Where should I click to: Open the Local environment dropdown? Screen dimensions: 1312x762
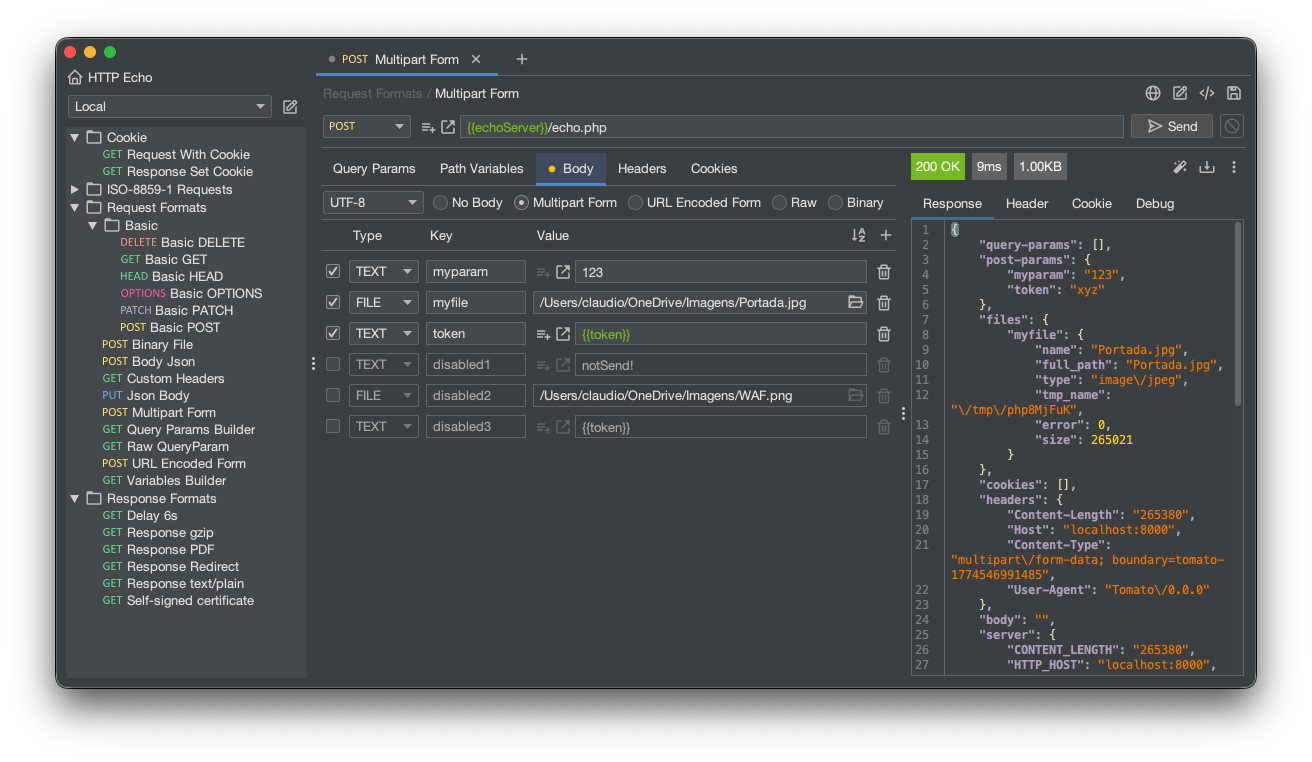[170, 107]
